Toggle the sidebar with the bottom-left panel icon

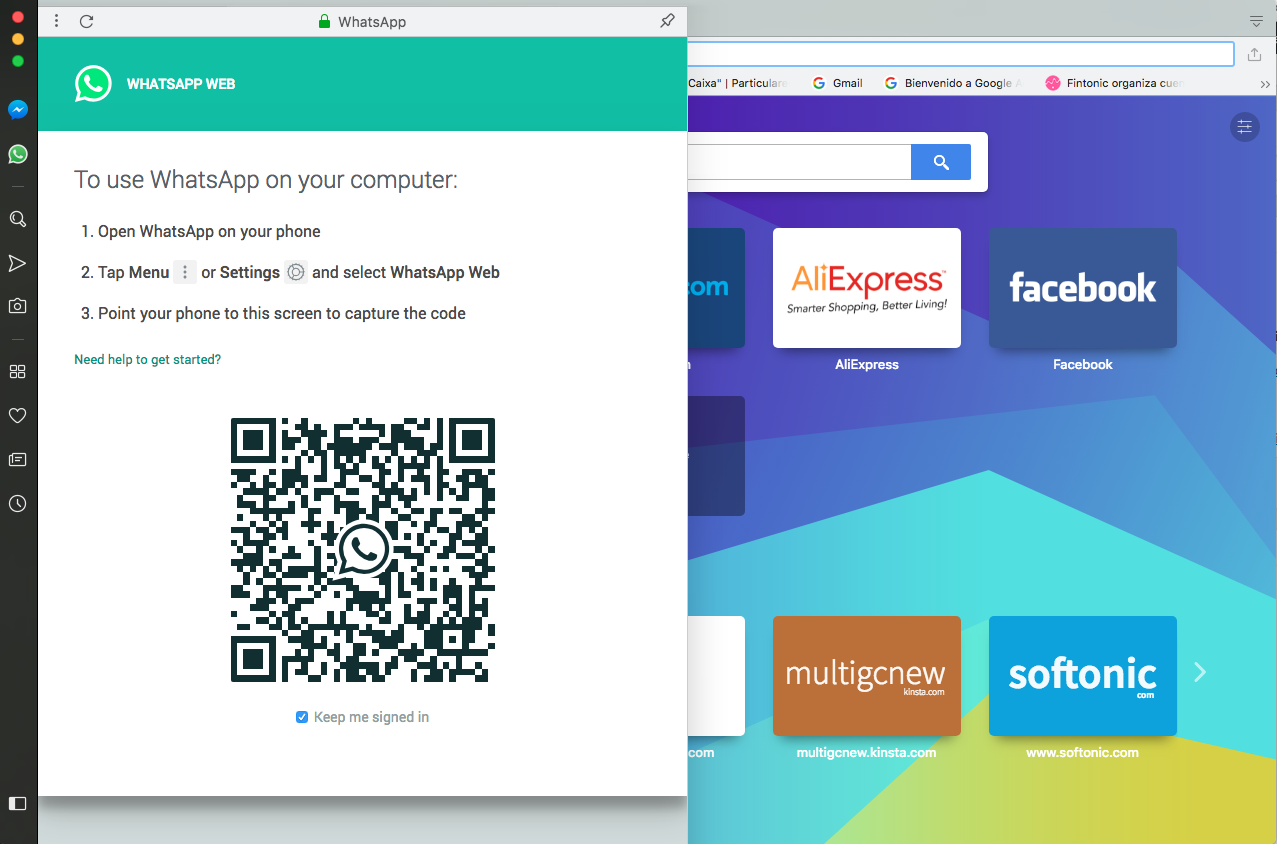[x=17, y=803]
